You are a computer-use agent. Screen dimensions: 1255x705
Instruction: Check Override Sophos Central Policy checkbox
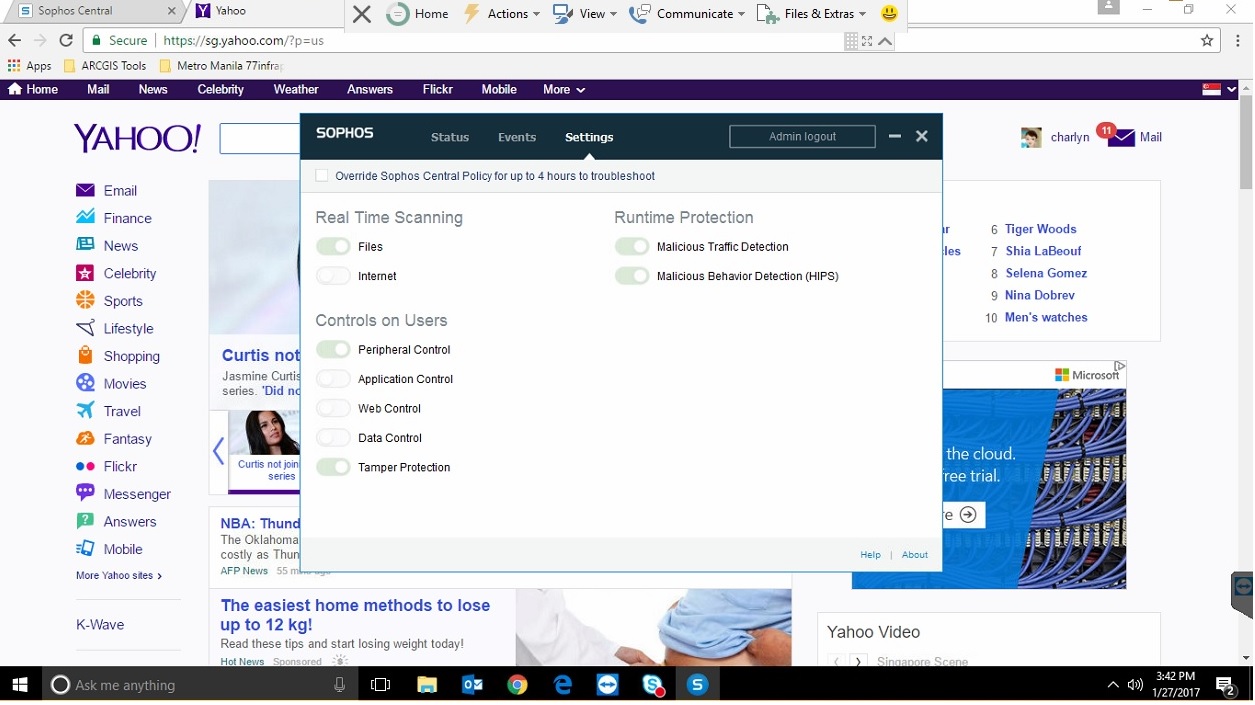322,176
